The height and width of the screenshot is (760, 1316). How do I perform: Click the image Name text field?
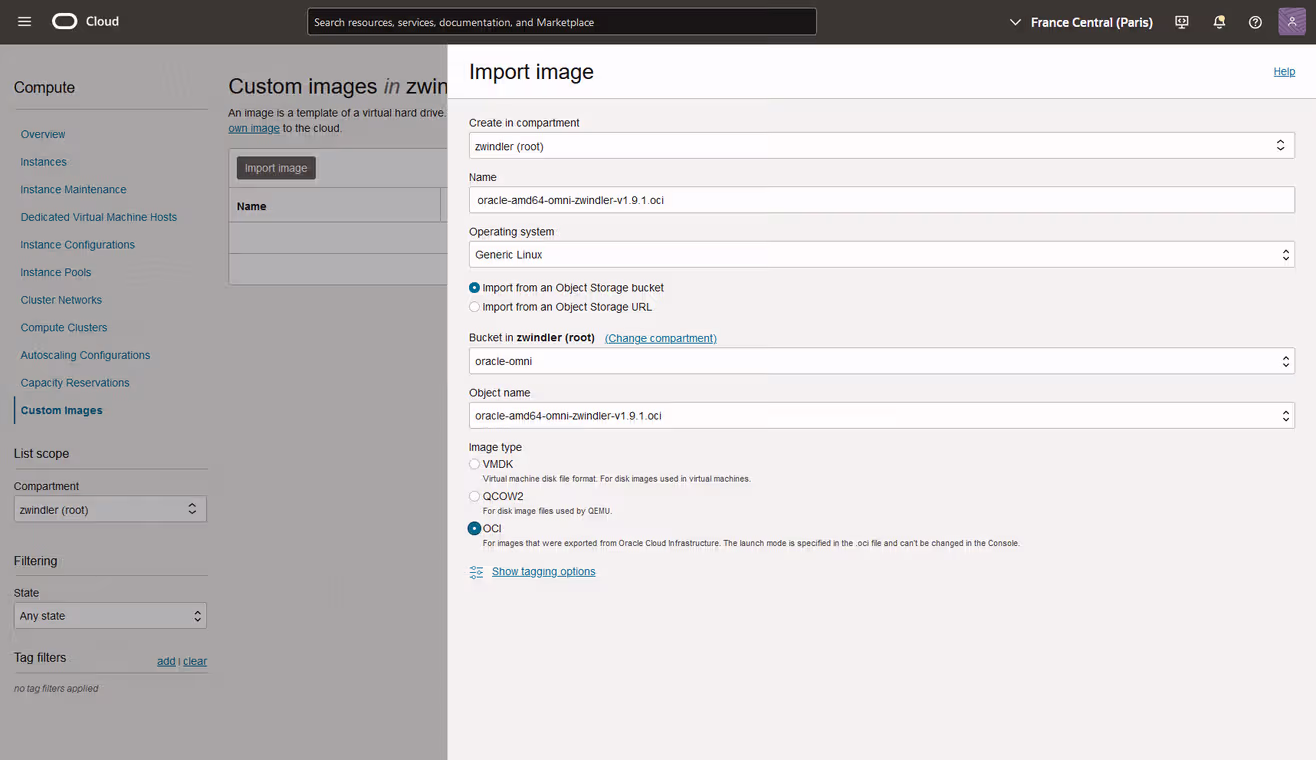tap(881, 200)
